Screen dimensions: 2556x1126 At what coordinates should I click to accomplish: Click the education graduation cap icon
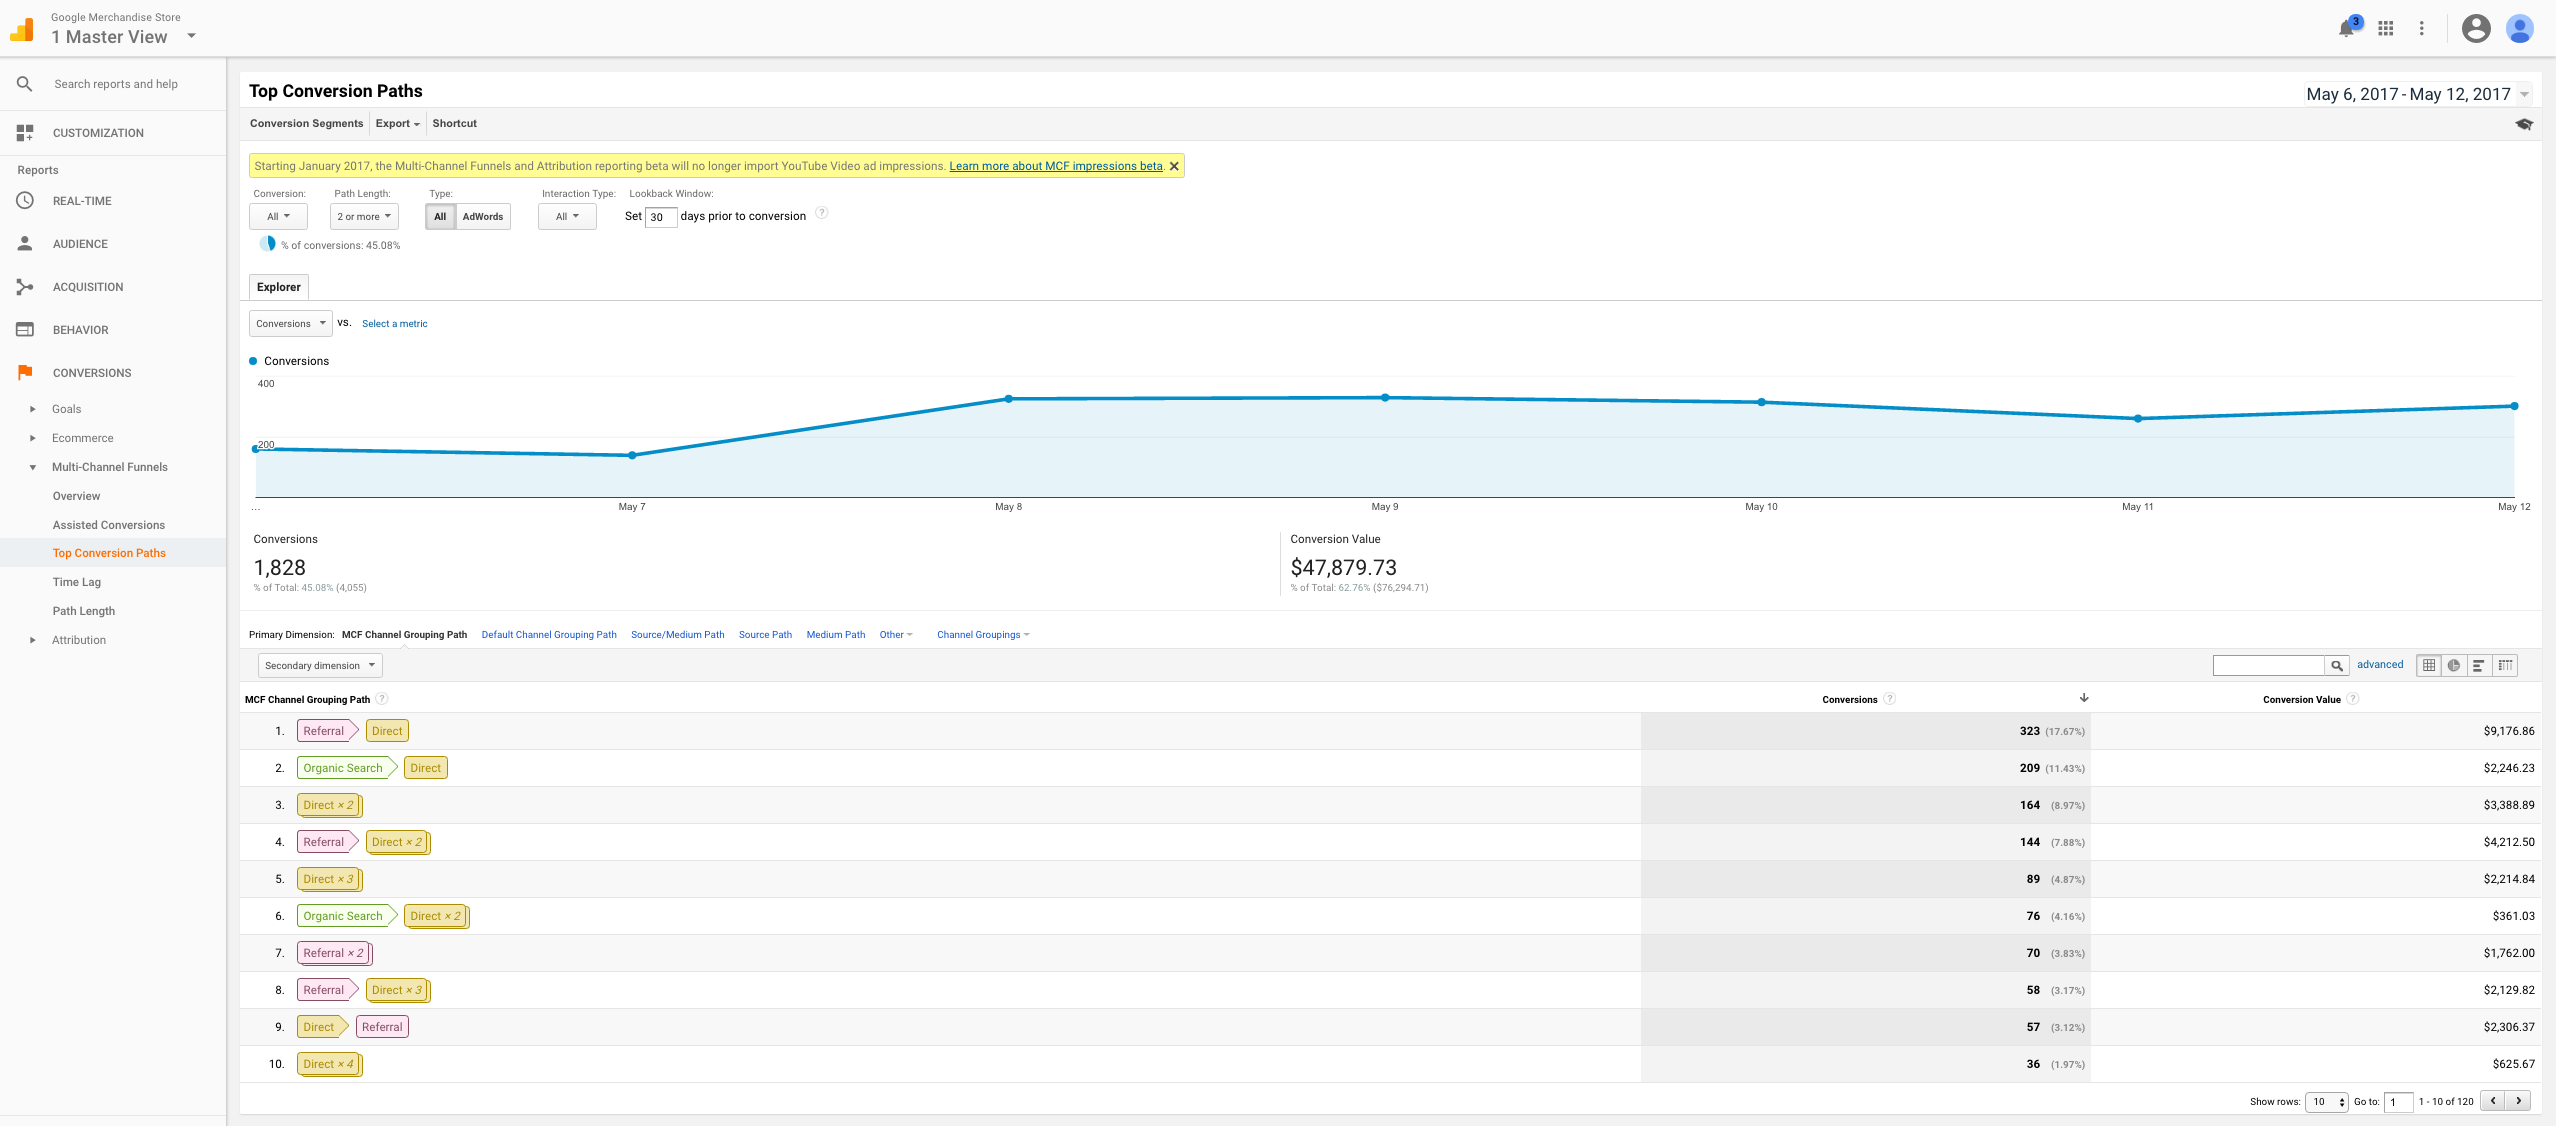[x=2524, y=125]
